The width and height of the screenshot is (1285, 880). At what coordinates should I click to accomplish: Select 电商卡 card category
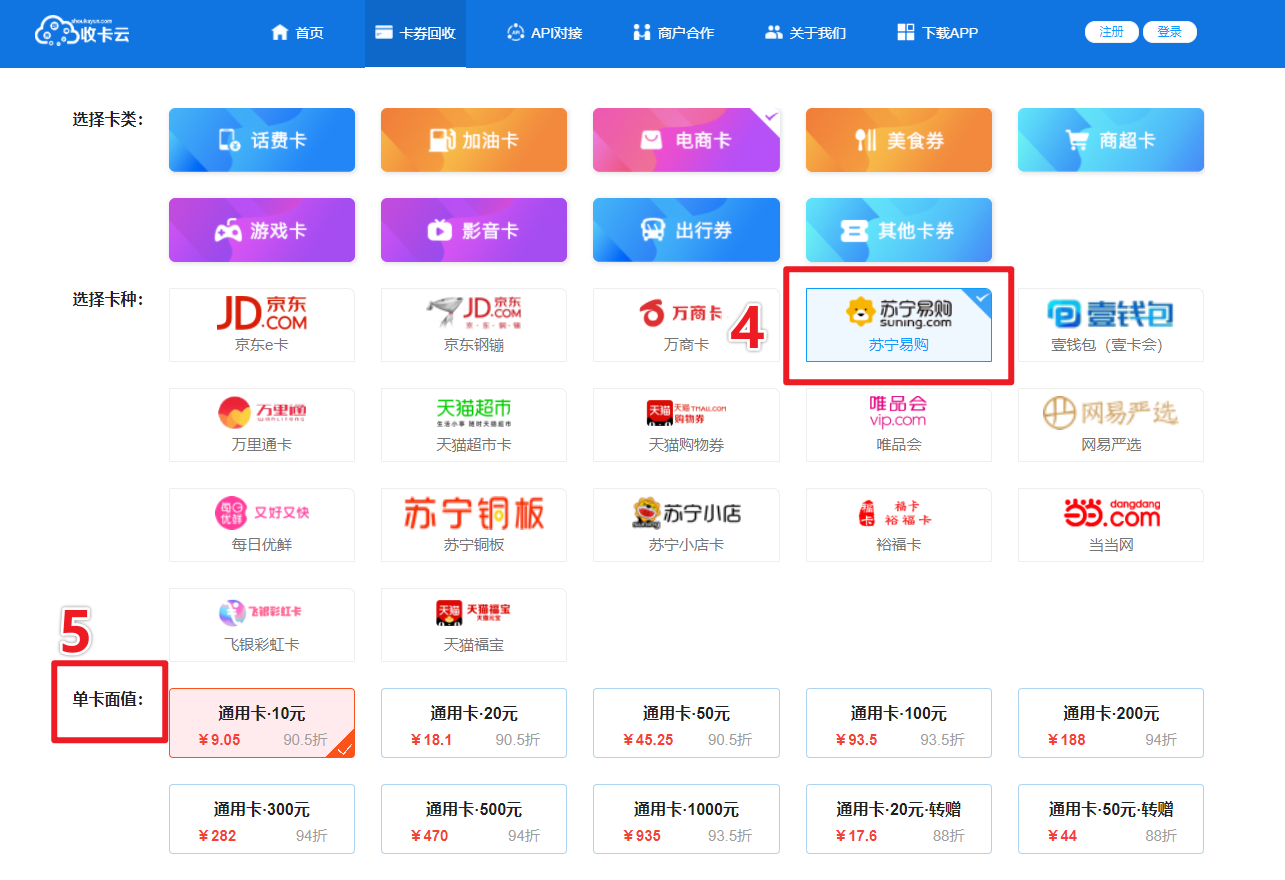click(686, 140)
